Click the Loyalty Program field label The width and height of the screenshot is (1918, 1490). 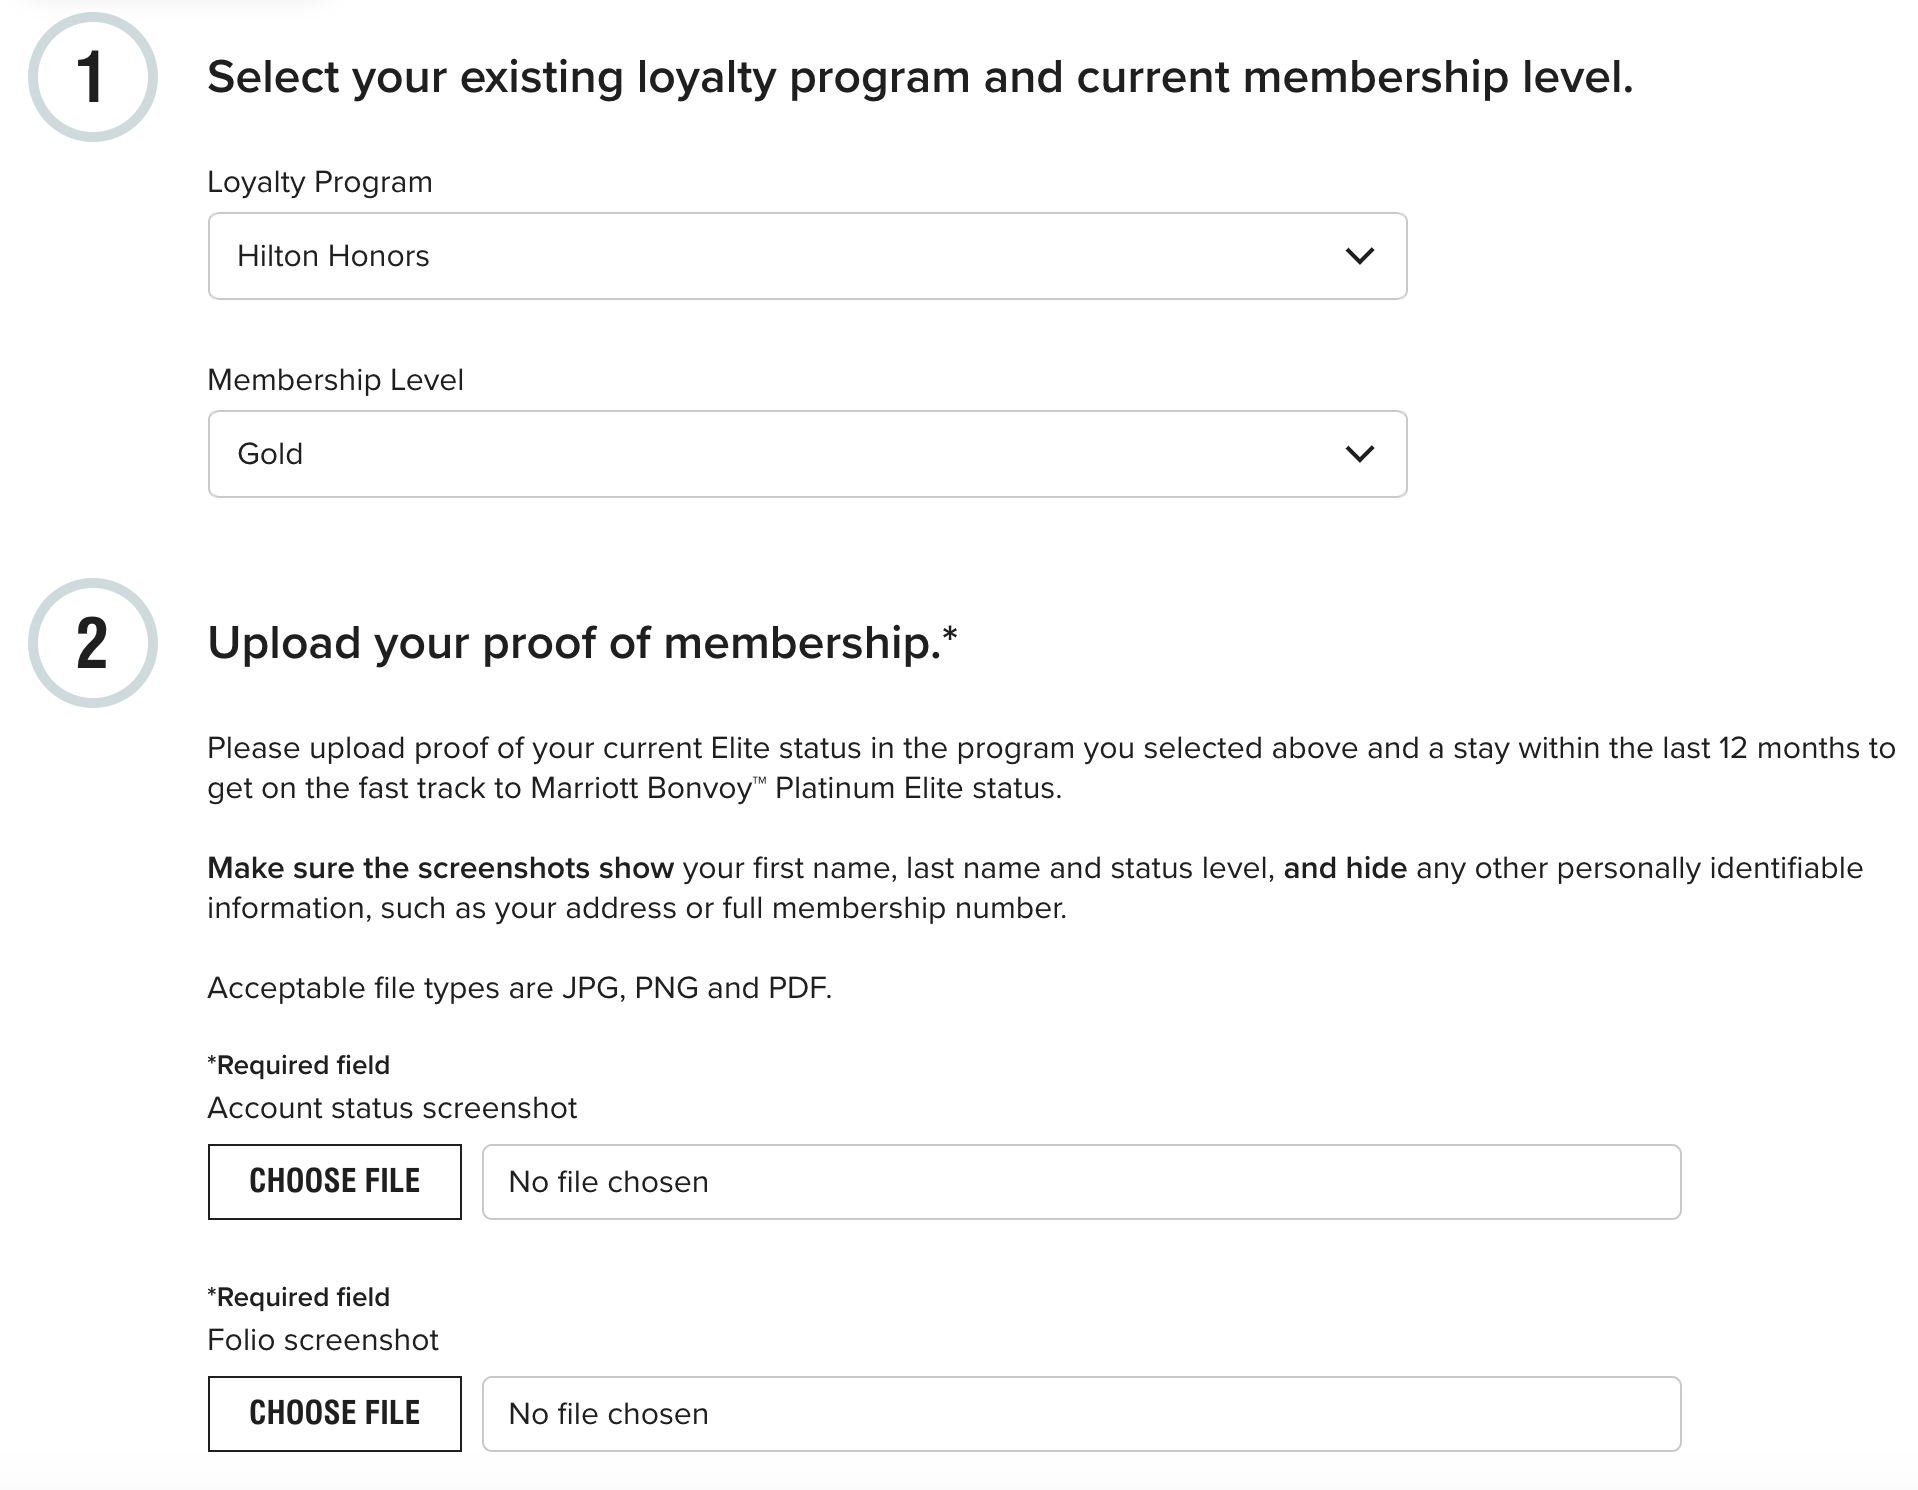pyautogui.click(x=320, y=182)
